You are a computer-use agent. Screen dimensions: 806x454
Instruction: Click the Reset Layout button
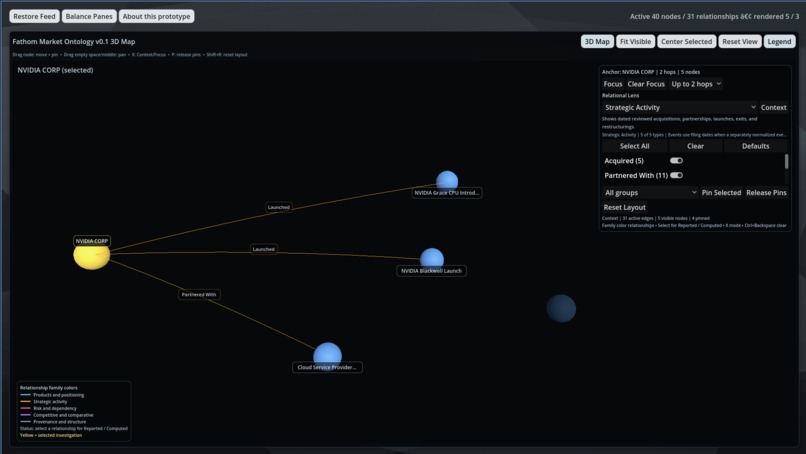click(625, 207)
